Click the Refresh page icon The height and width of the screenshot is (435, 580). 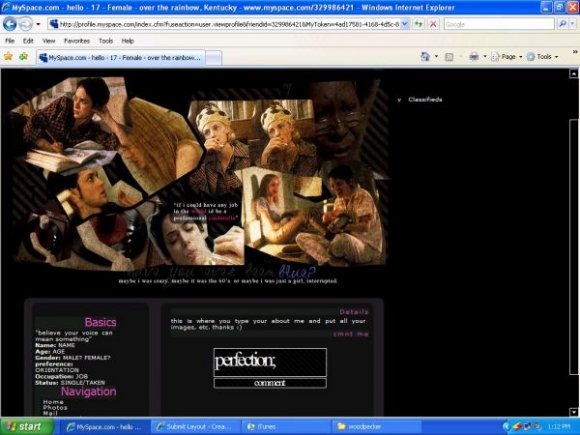point(418,24)
